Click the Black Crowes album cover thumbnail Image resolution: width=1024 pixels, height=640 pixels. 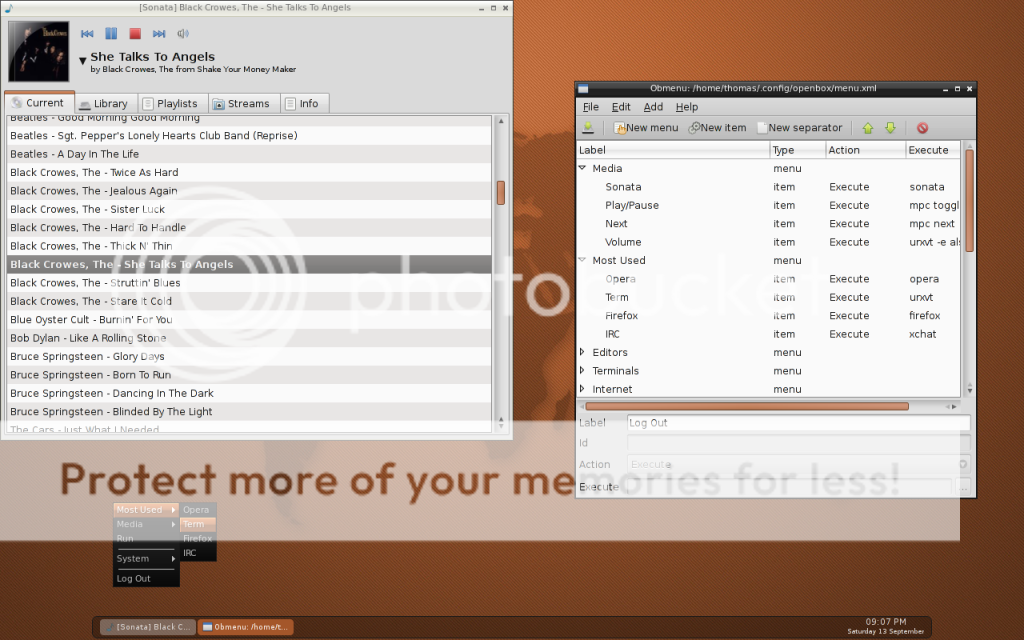click(39, 52)
